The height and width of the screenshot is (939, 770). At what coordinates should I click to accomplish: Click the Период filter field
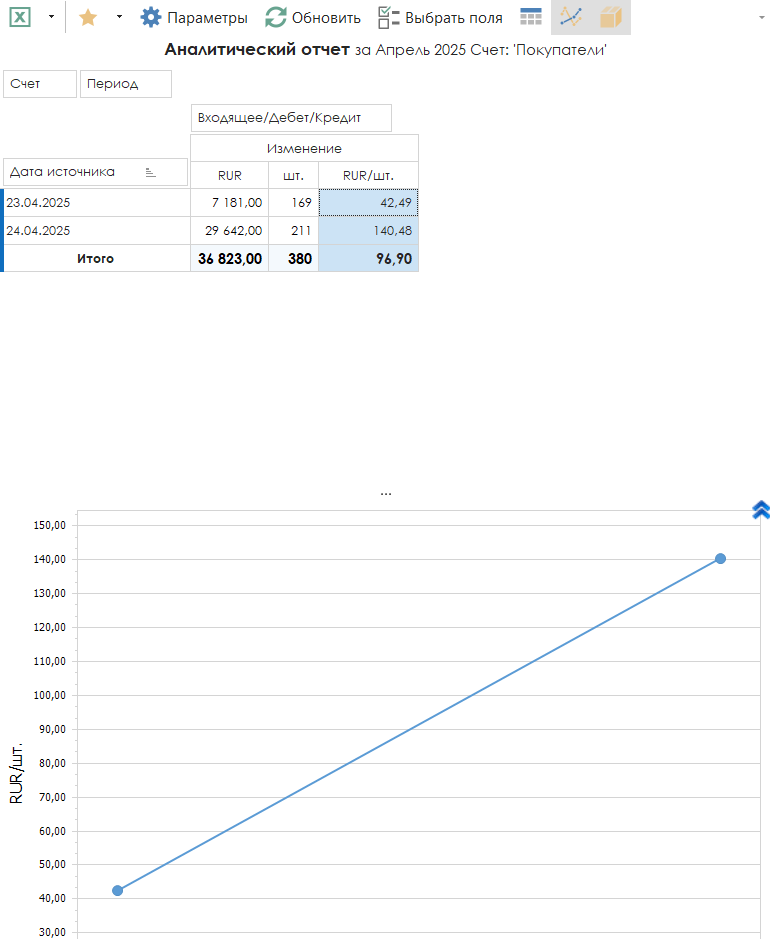125,84
